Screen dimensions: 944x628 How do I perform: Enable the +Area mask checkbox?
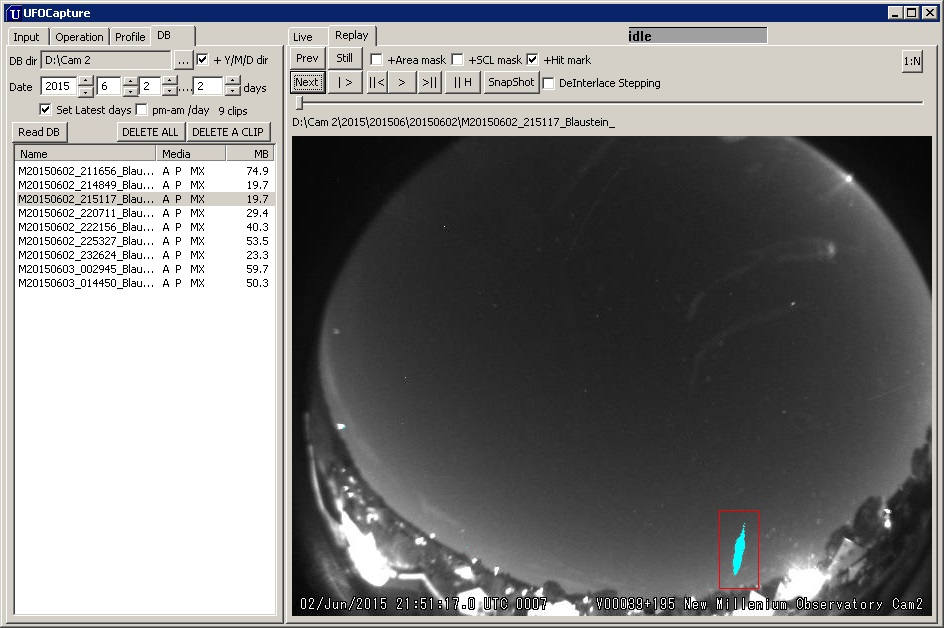point(377,60)
